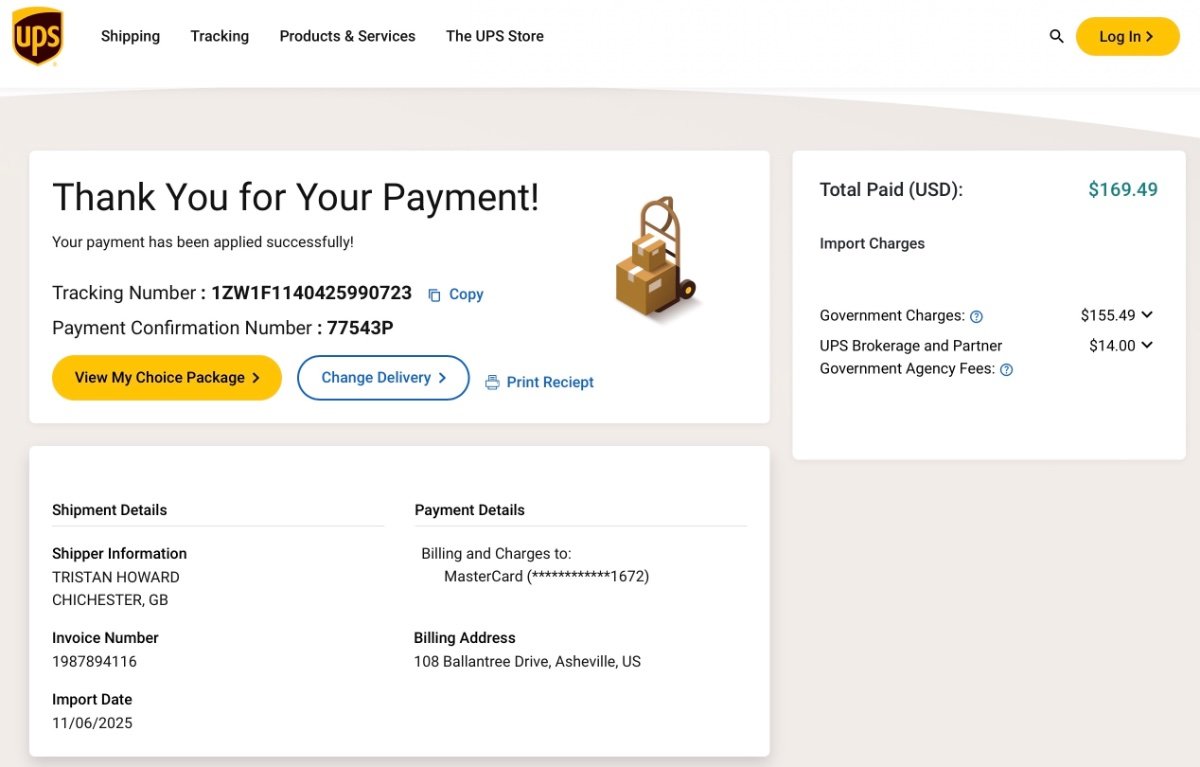Click the printer icon for receipt
Viewport: 1200px width, 767px height.
[x=492, y=382]
